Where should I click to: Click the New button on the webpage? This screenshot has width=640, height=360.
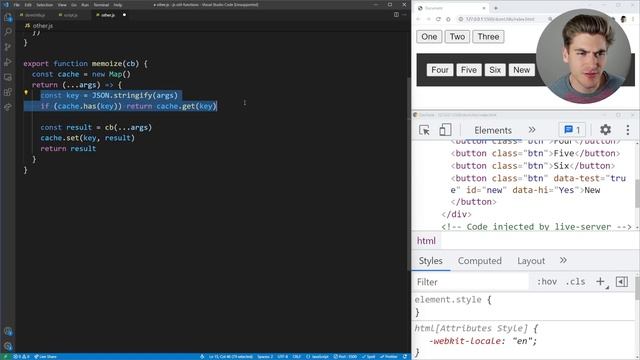[522, 70]
